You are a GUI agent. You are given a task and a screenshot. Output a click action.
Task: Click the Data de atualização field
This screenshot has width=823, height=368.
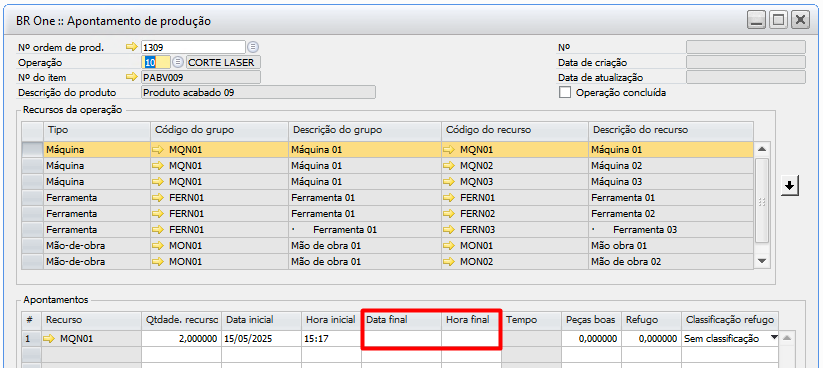tap(746, 78)
